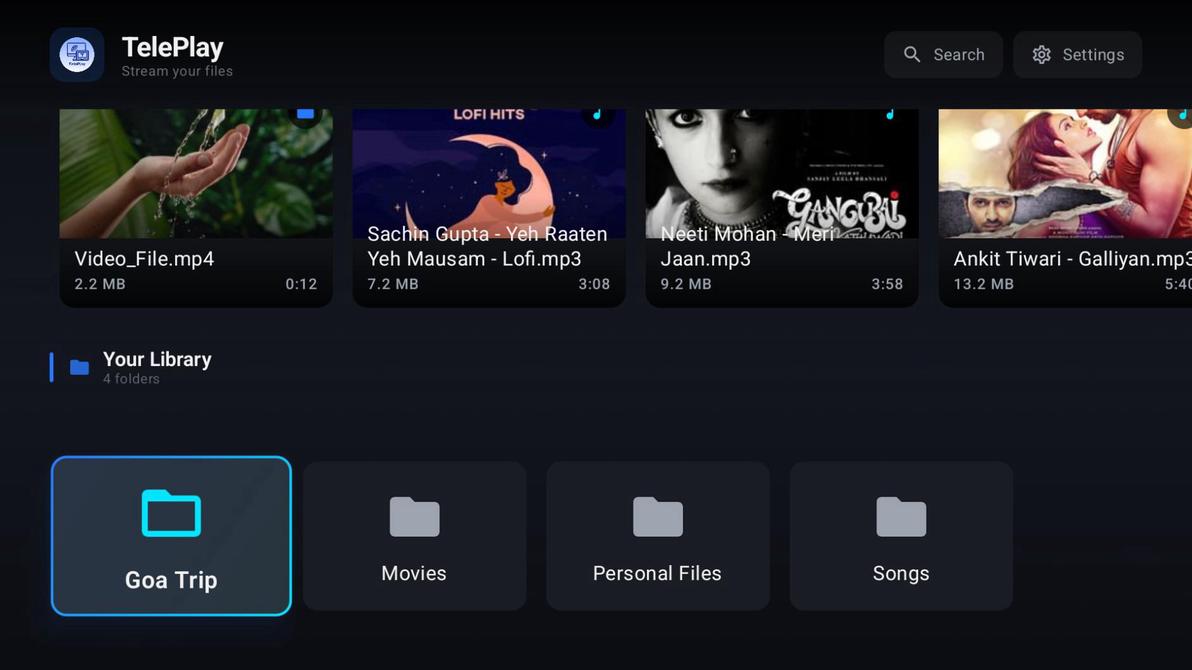
Task: Click the TelePlay logo icon
Action: (x=77, y=54)
